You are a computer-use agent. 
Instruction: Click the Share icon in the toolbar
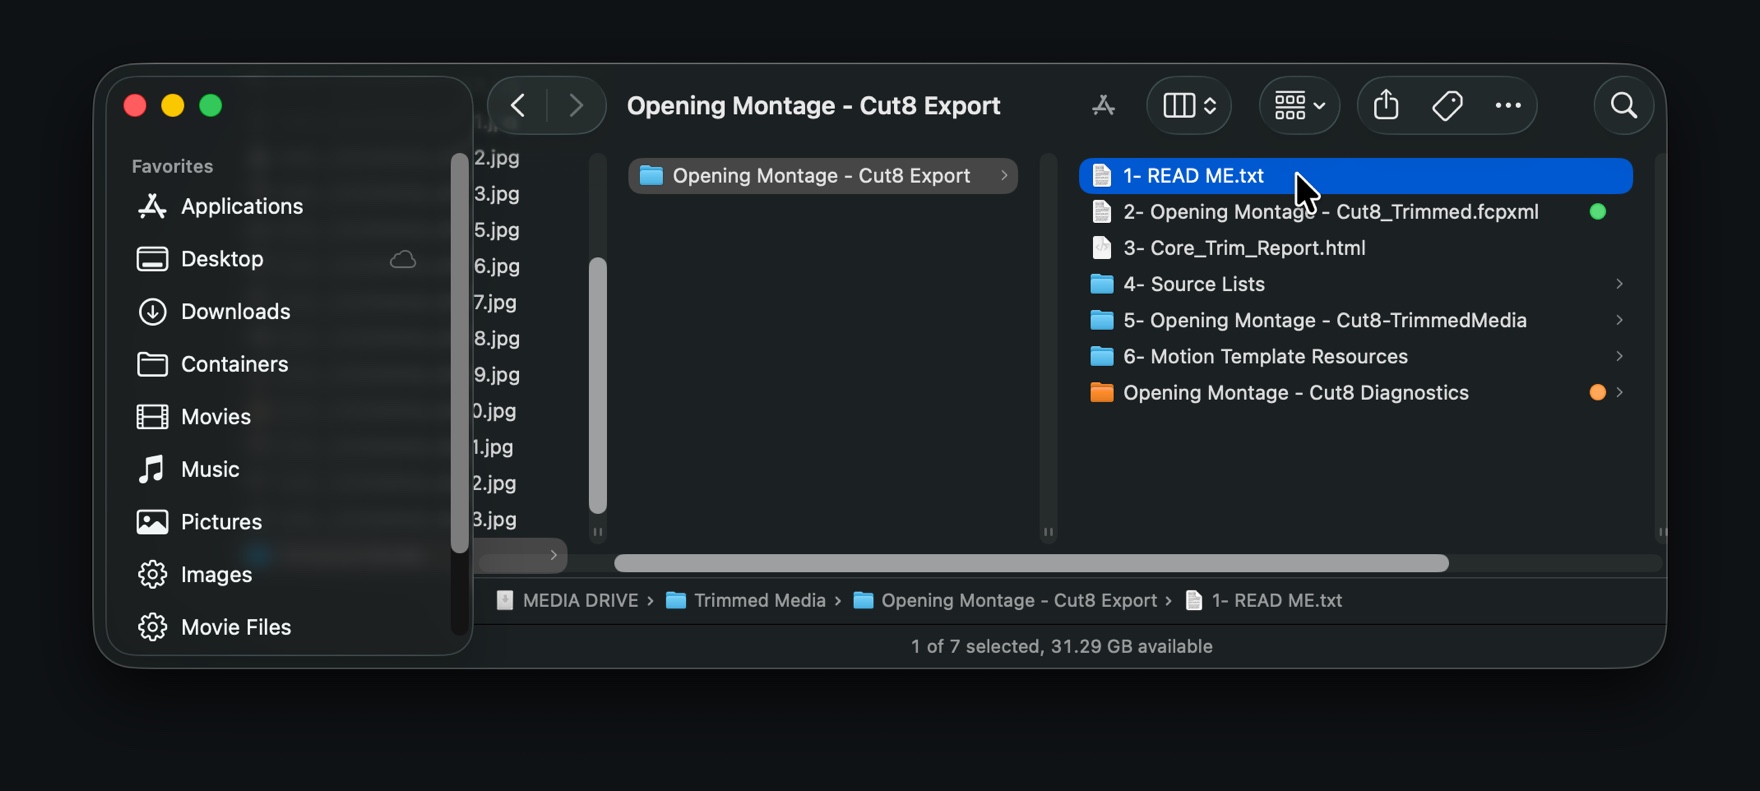pos(1386,105)
